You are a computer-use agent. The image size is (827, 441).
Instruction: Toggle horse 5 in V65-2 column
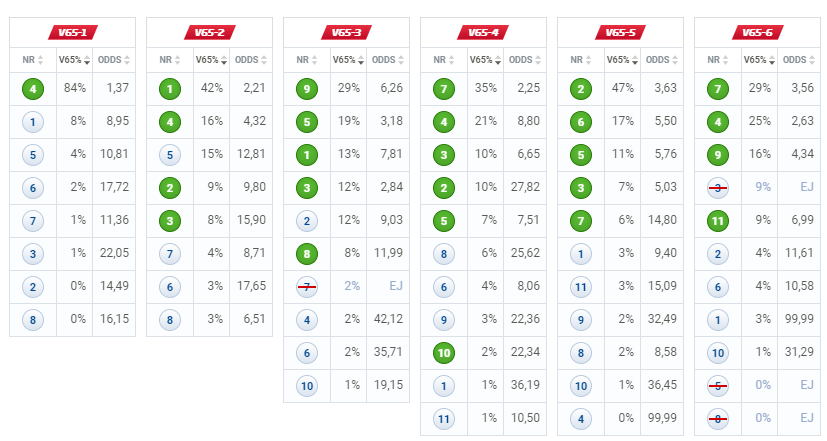pyautogui.click(x=170, y=155)
